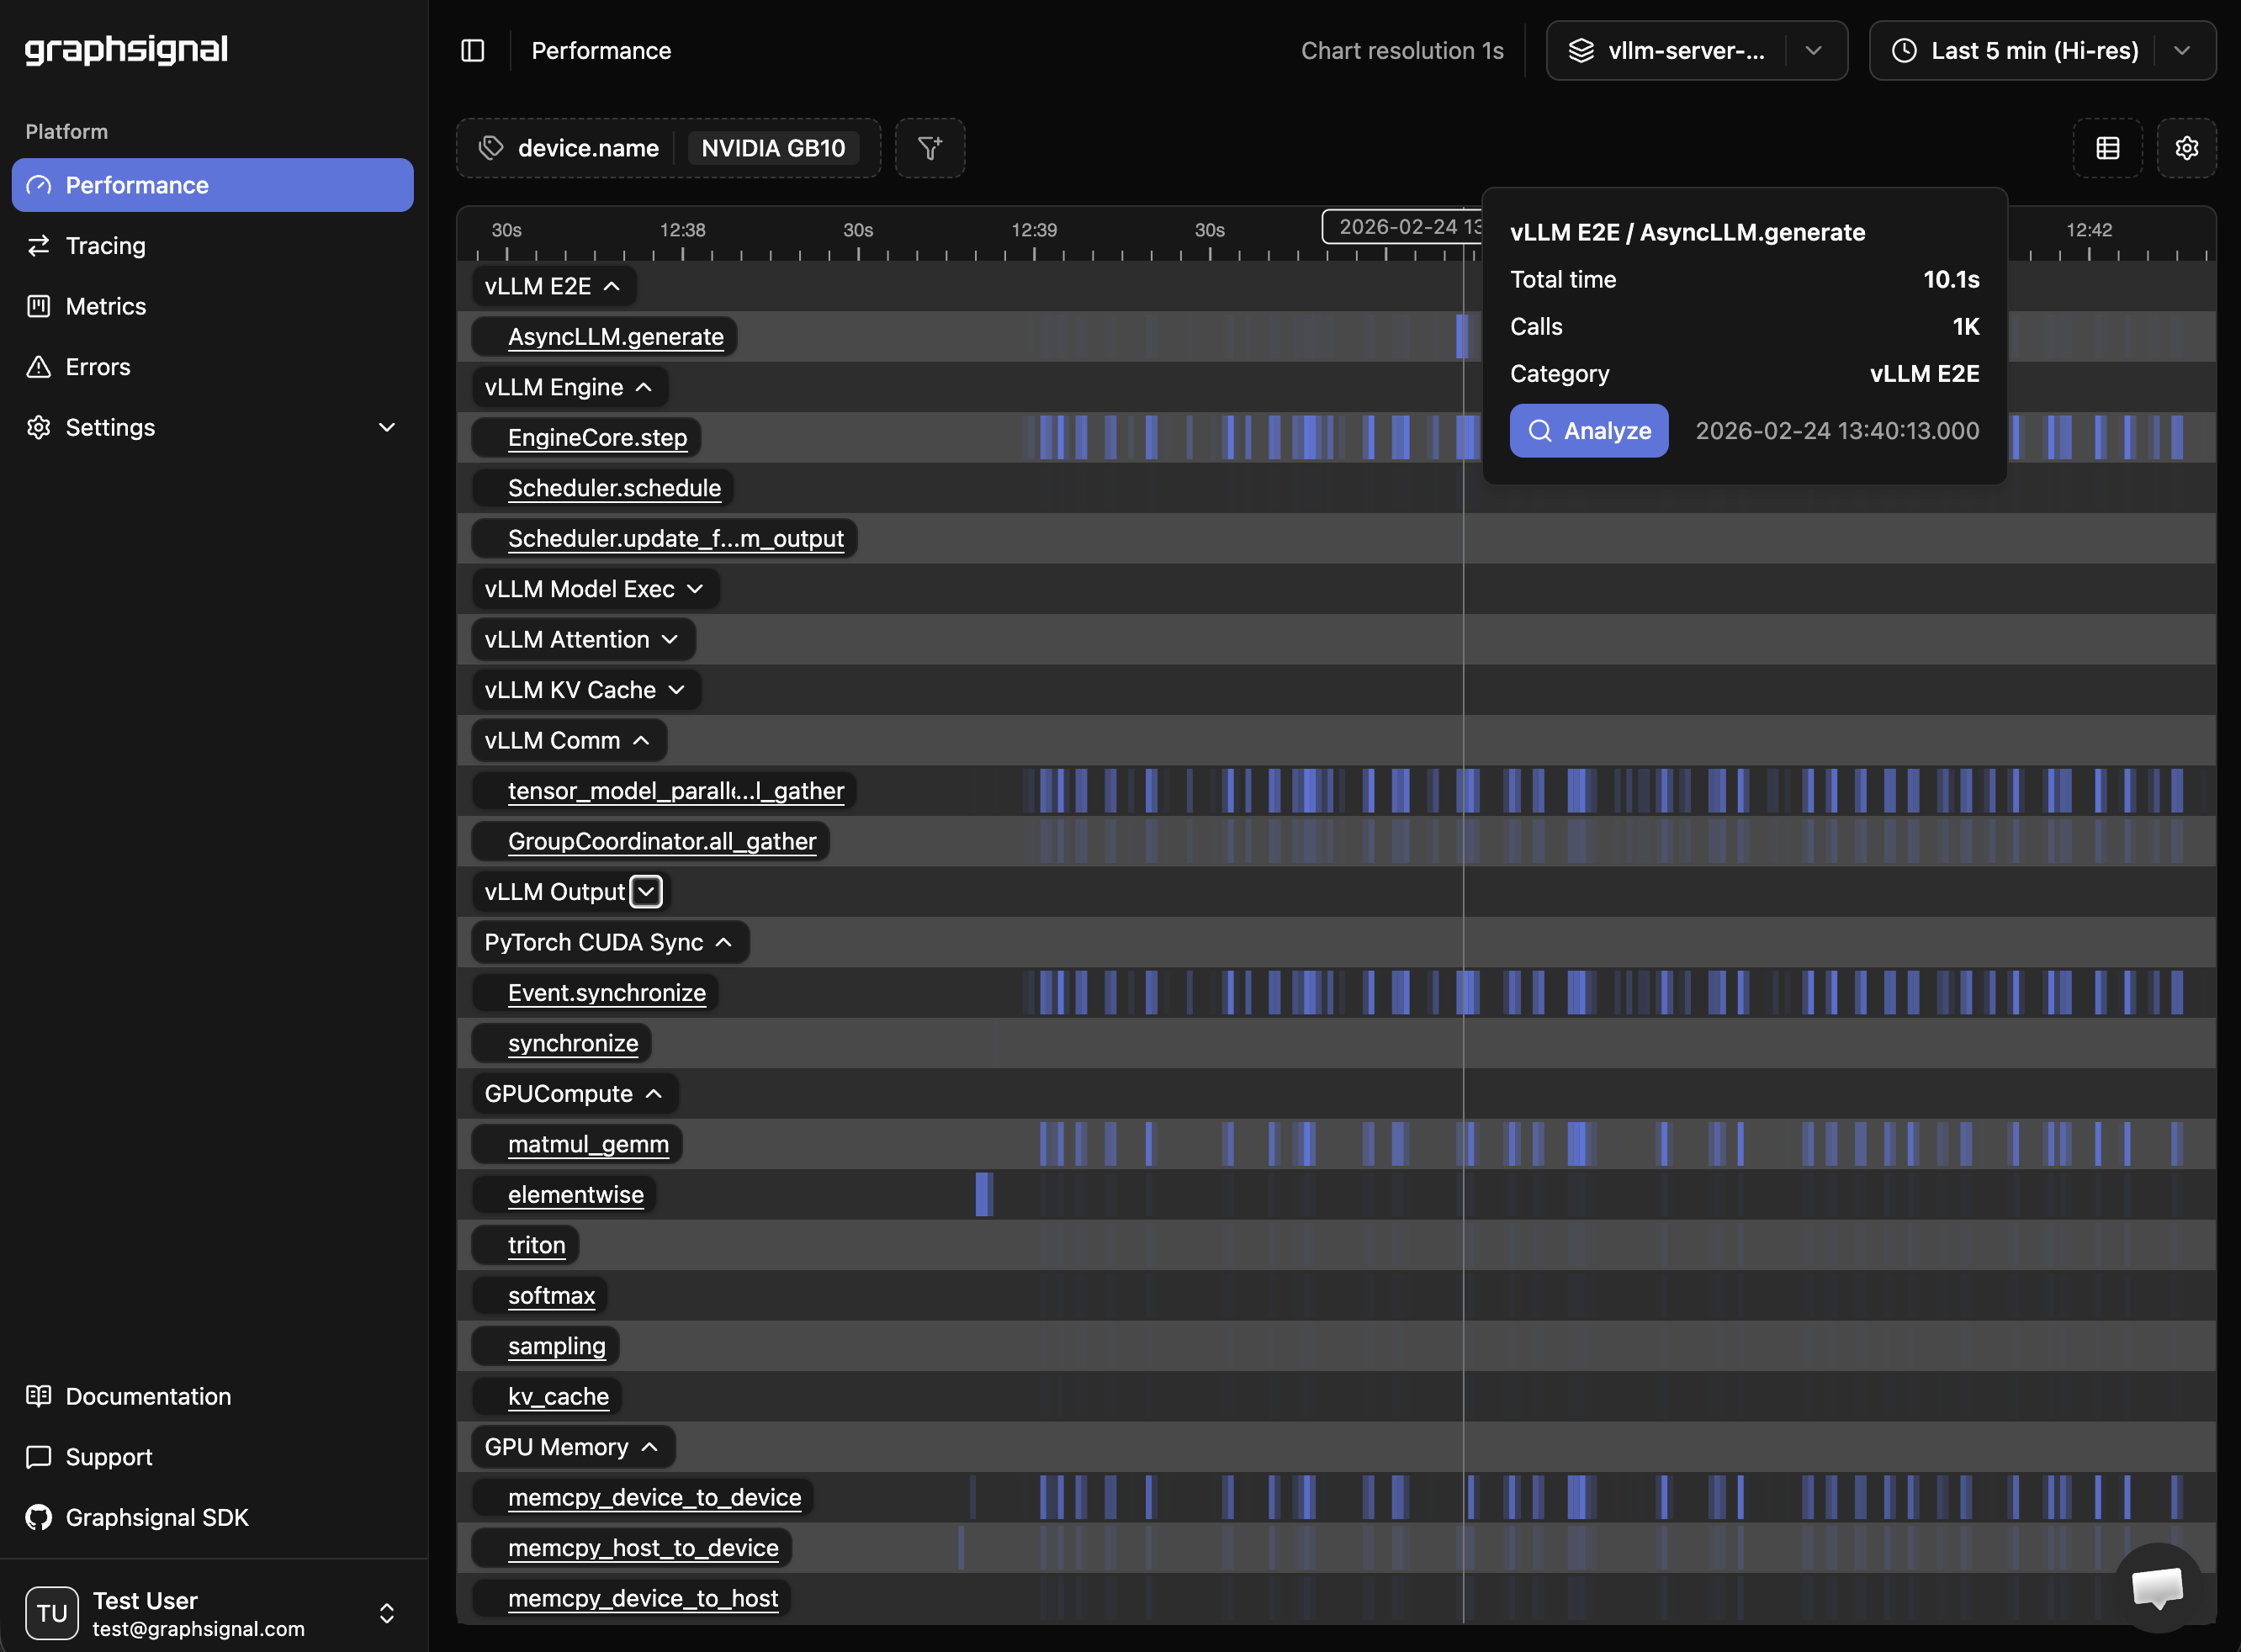
Task: Click the device.name tag icon
Action: (491, 148)
